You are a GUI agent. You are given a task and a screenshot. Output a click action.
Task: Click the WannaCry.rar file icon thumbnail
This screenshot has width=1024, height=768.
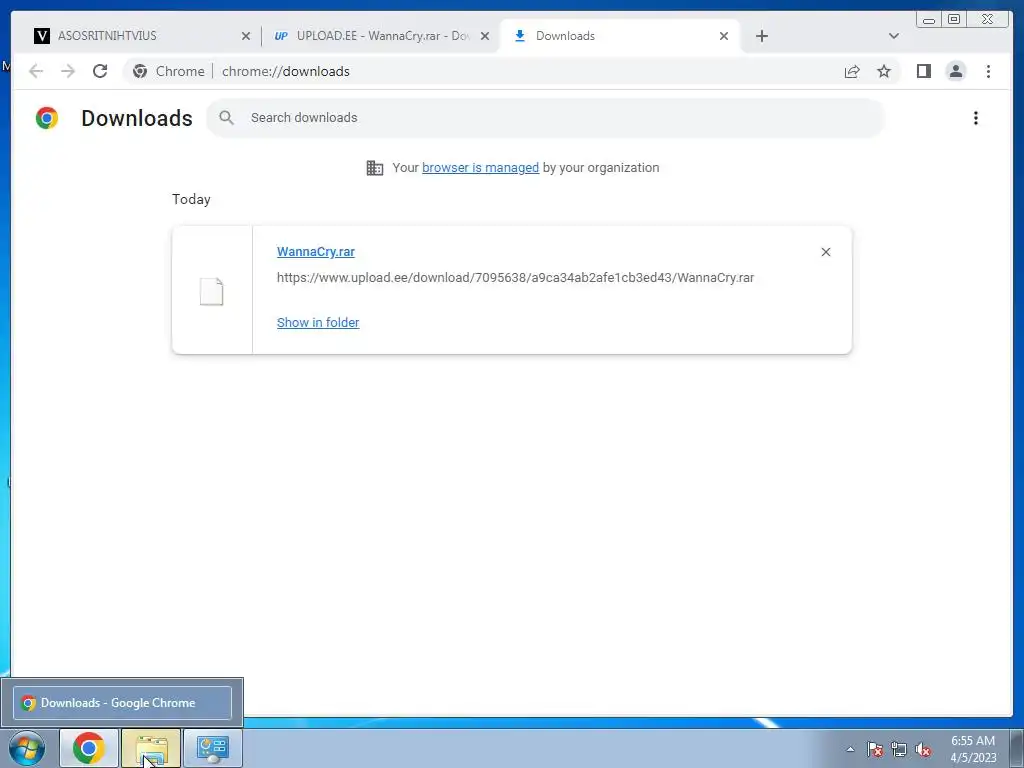click(212, 291)
